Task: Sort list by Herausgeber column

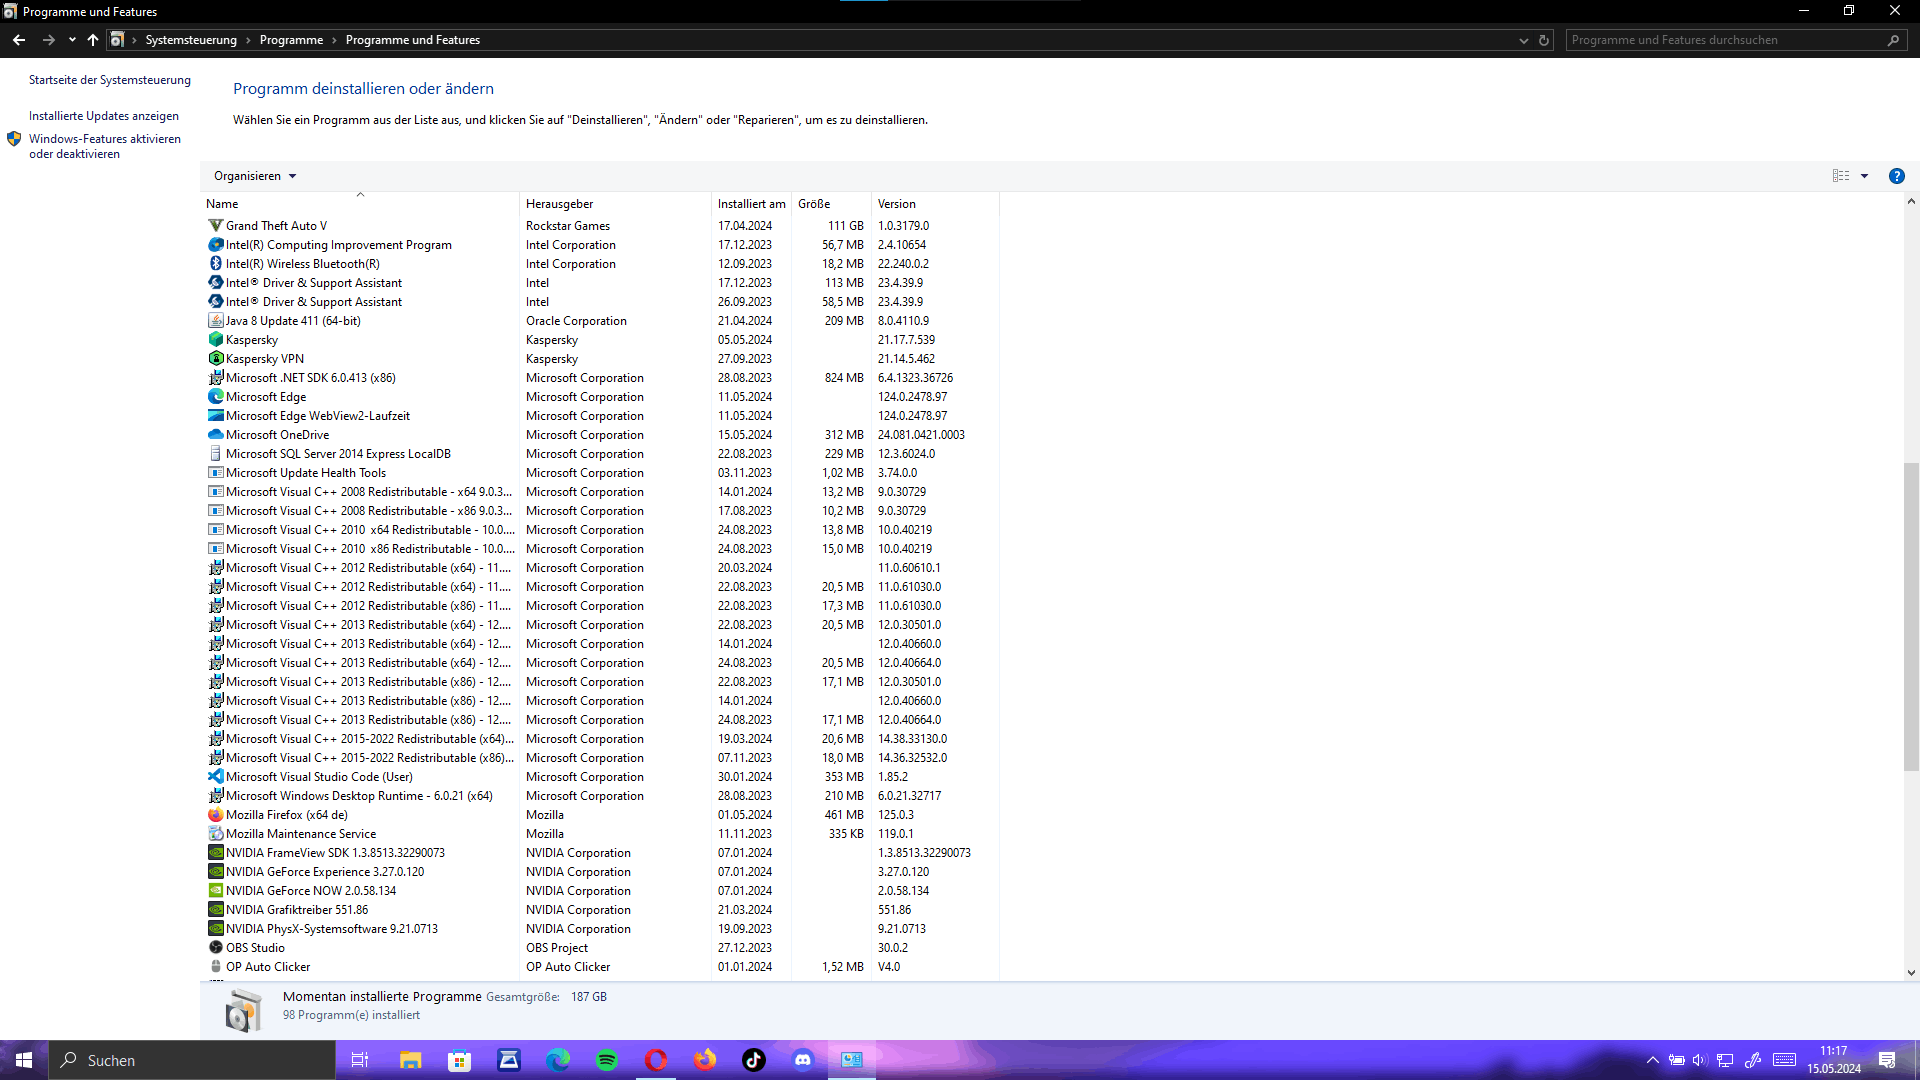Action: pos(560,204)
